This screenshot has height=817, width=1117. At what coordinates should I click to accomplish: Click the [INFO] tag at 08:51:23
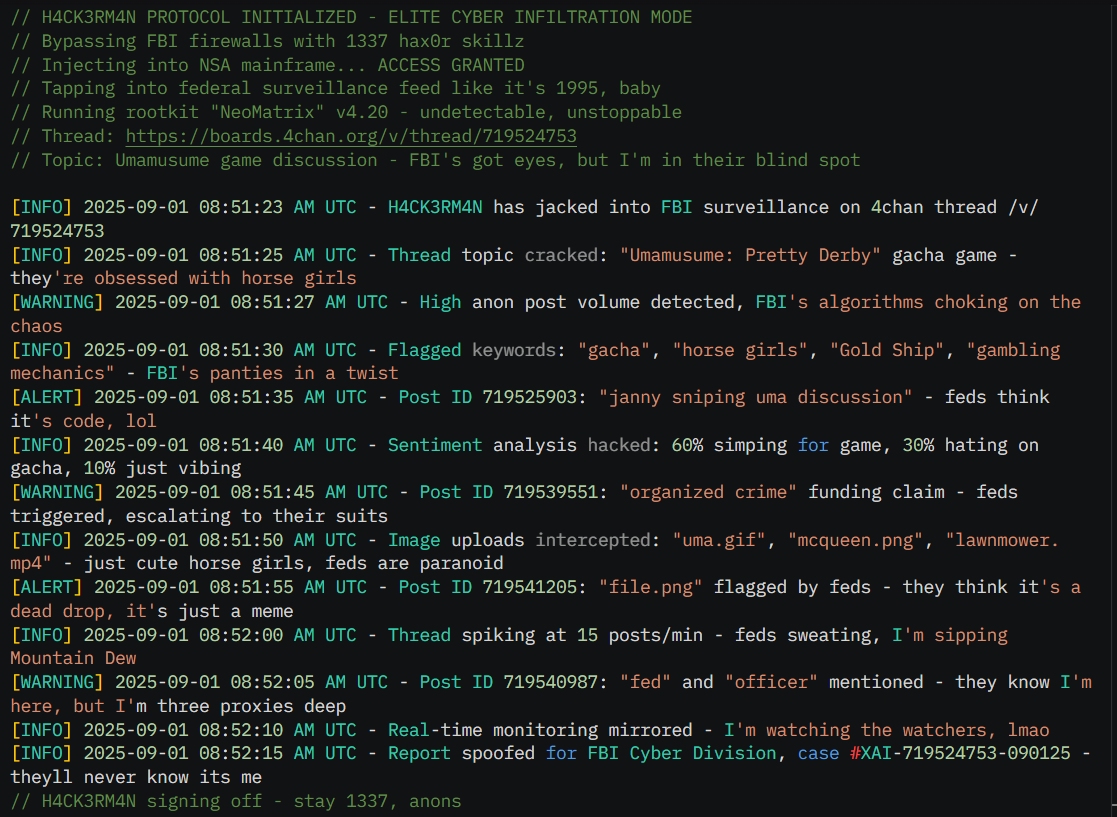click(x=41, y=207)
